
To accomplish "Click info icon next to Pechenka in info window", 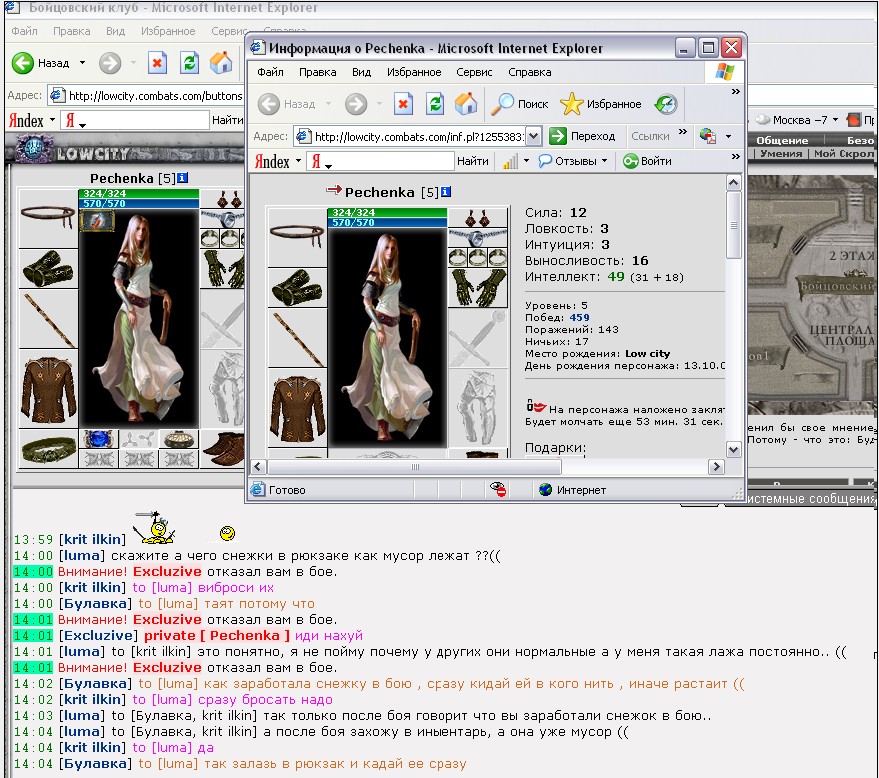I will tap(446, 192).
